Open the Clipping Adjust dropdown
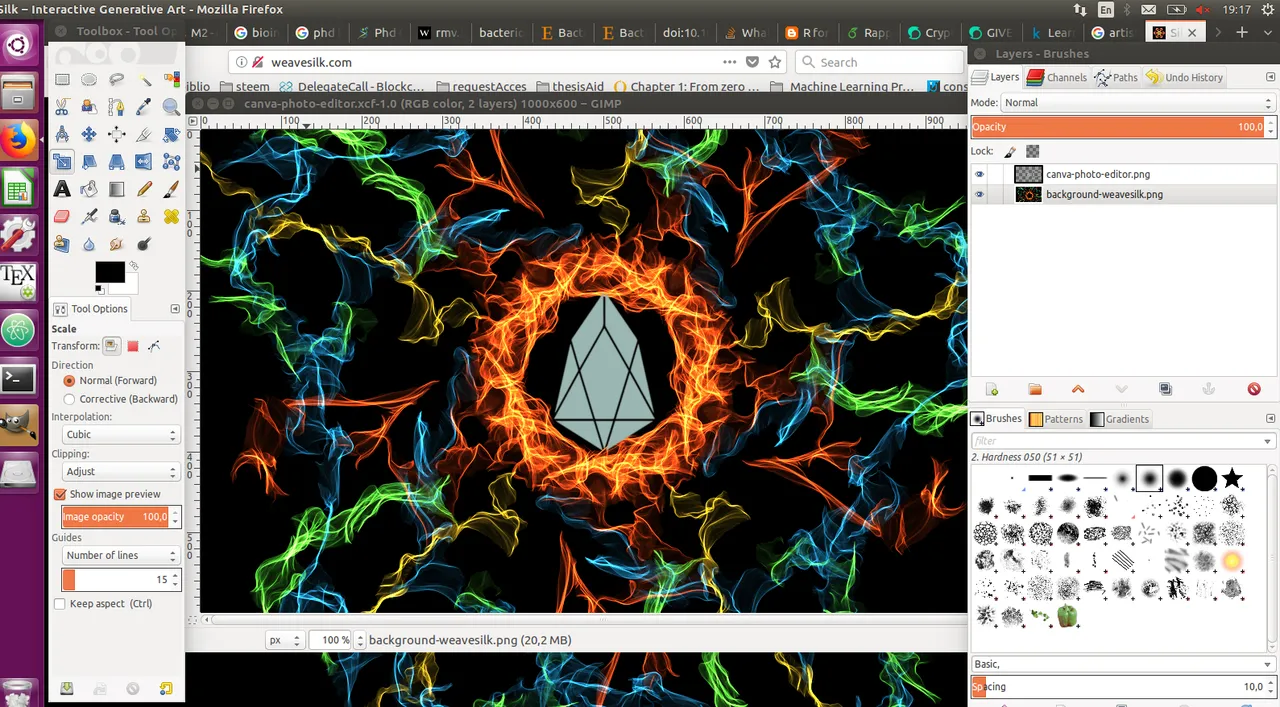 (x=120, y=472)
